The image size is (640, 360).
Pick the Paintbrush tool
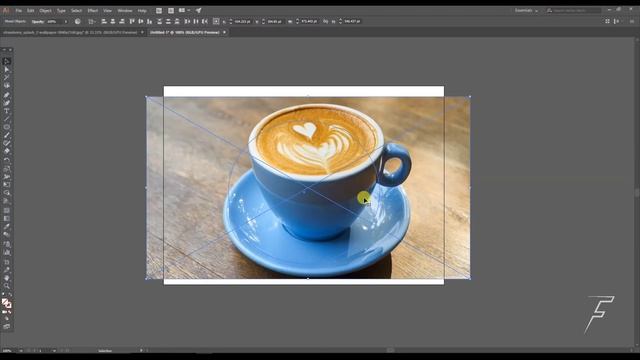[x=7, y=135]
